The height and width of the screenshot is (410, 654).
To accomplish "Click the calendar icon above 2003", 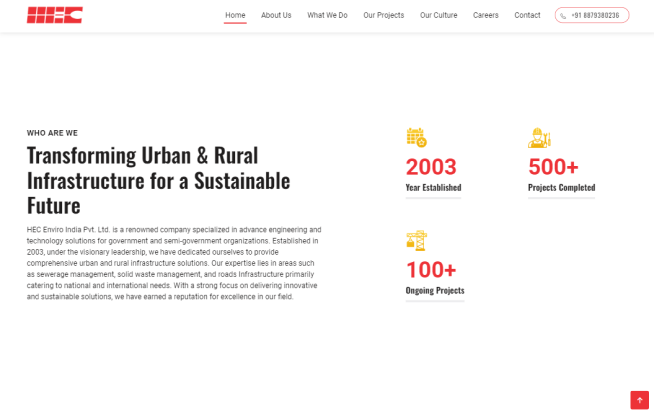I will pyautogui.click(x=416, y=138).
